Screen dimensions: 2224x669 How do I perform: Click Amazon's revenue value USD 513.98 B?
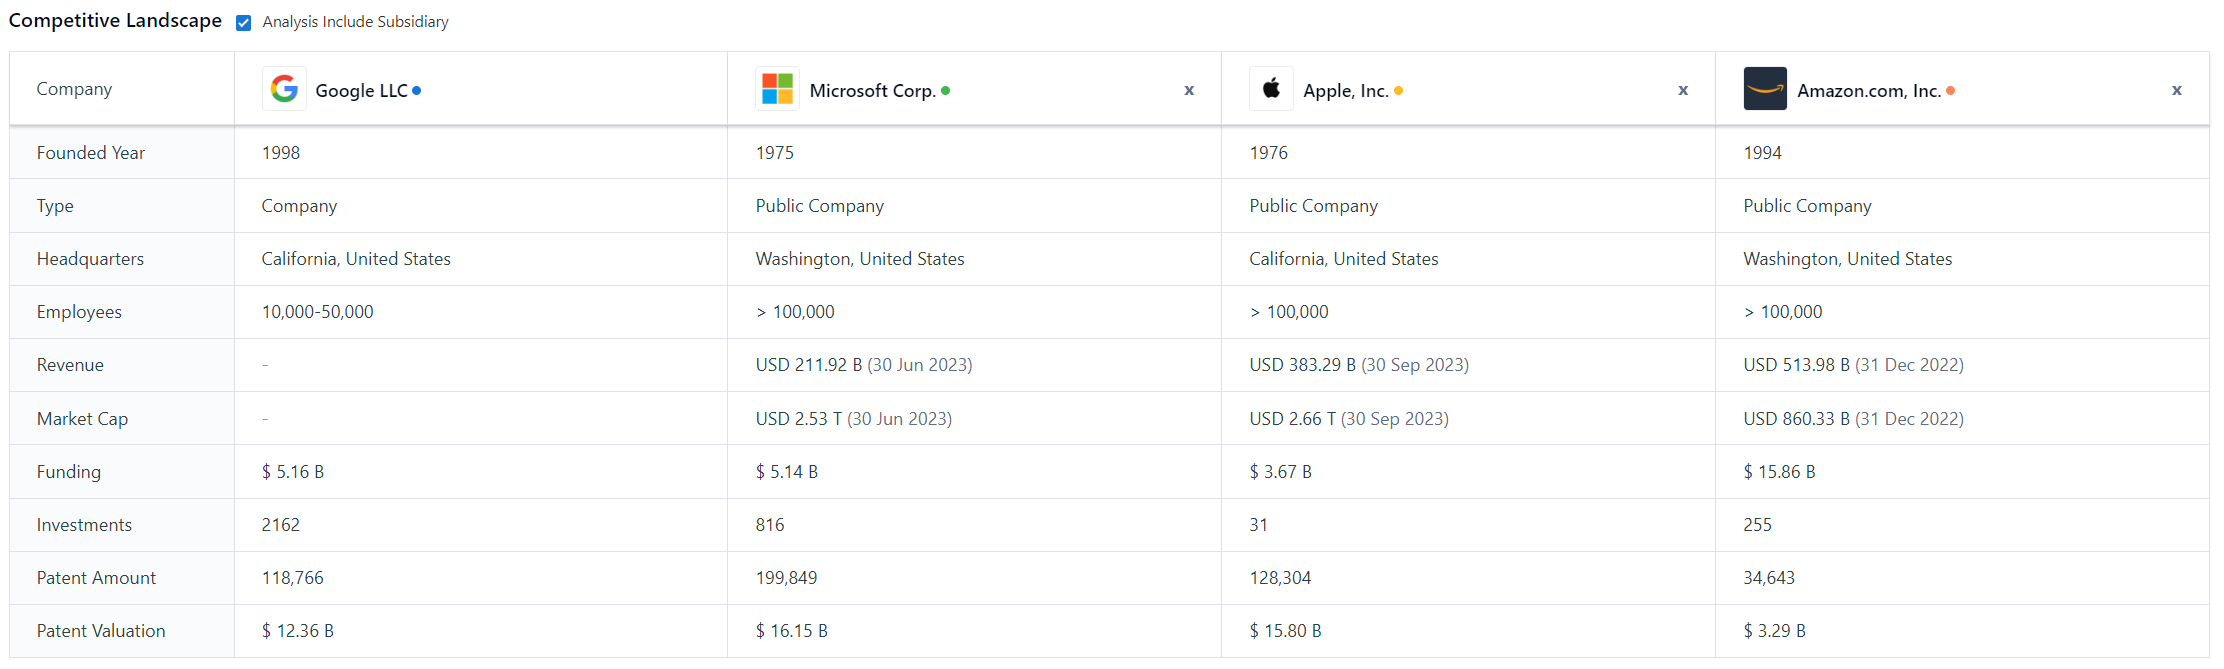(1796, 365)
